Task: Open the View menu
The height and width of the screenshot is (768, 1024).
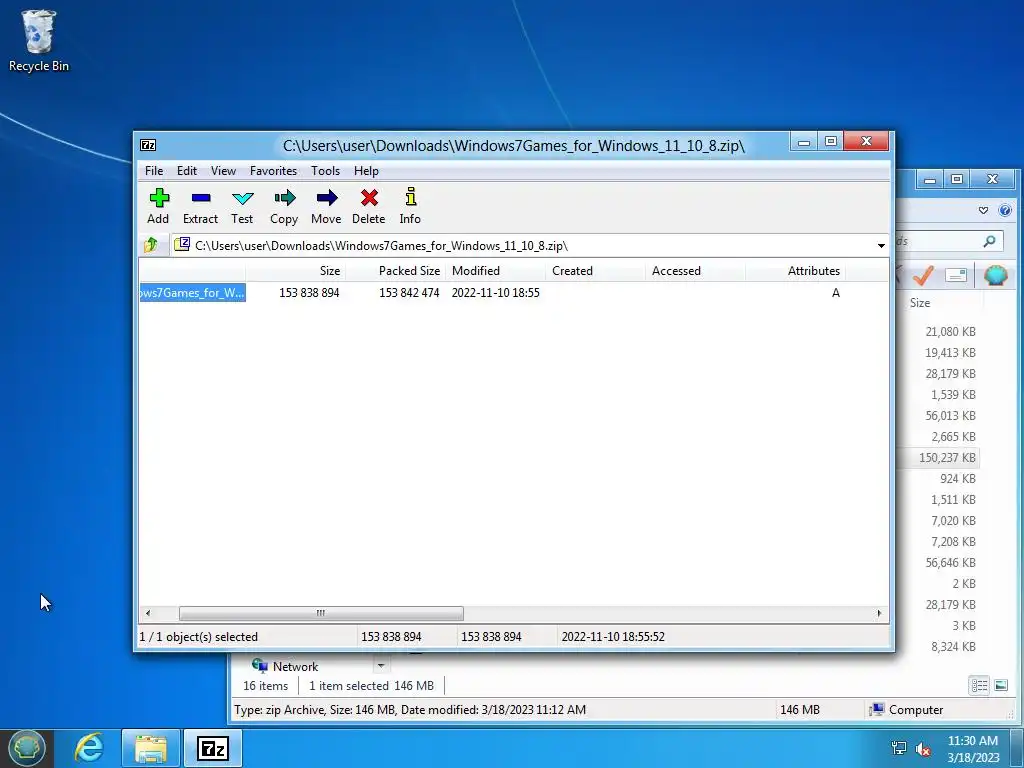Action: click(223, 170)
